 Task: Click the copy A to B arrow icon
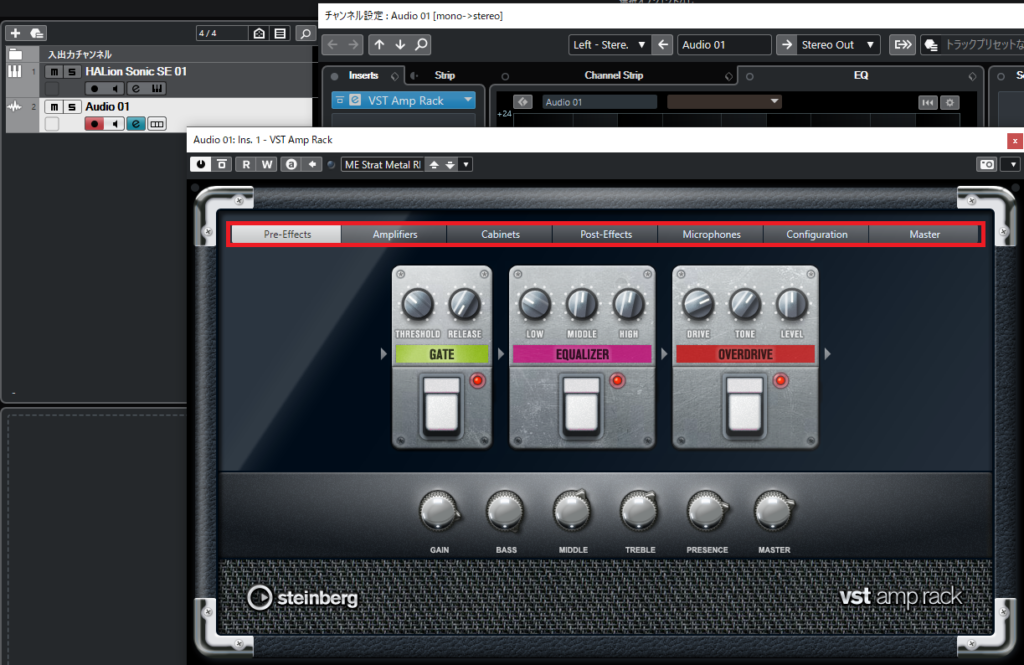tap(312, 165)
